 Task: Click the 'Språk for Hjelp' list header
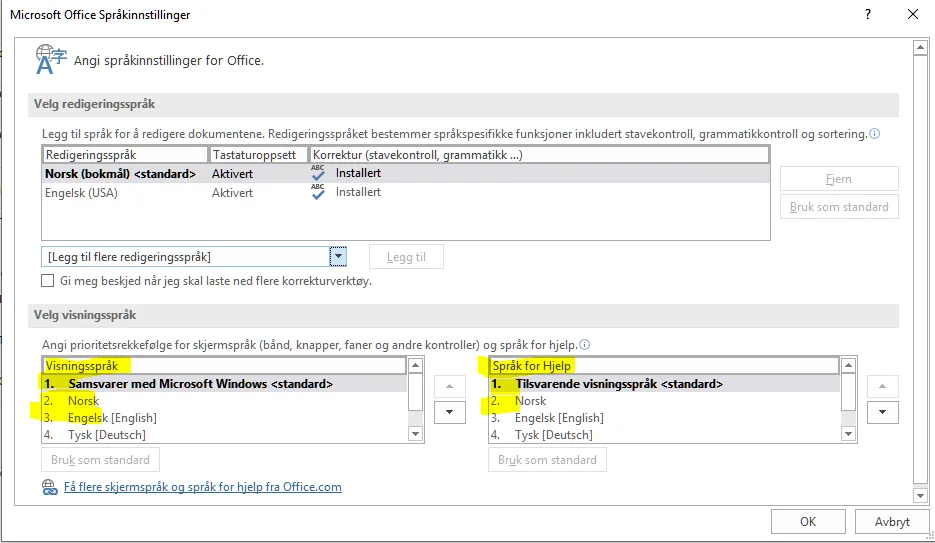[x=664, y=365]
